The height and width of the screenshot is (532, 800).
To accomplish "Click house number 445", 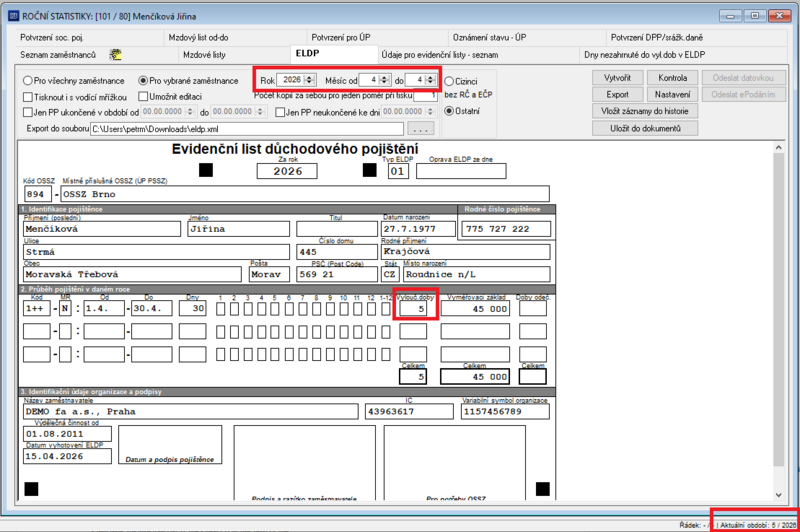I will pos(337,252).
